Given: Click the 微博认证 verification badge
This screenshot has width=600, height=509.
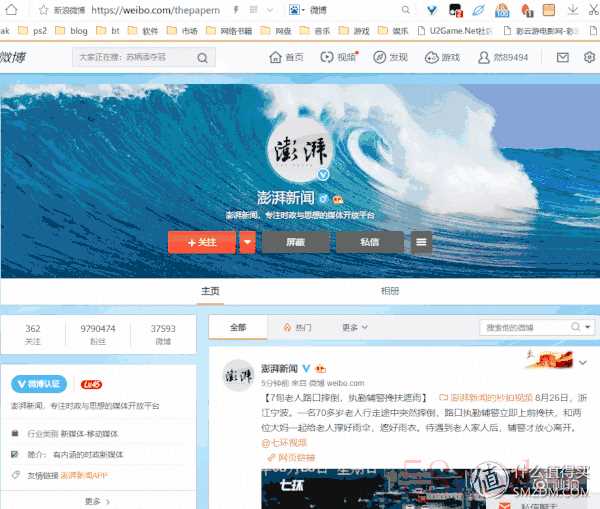Looking at the screenshot, I should tap(39, 384).
